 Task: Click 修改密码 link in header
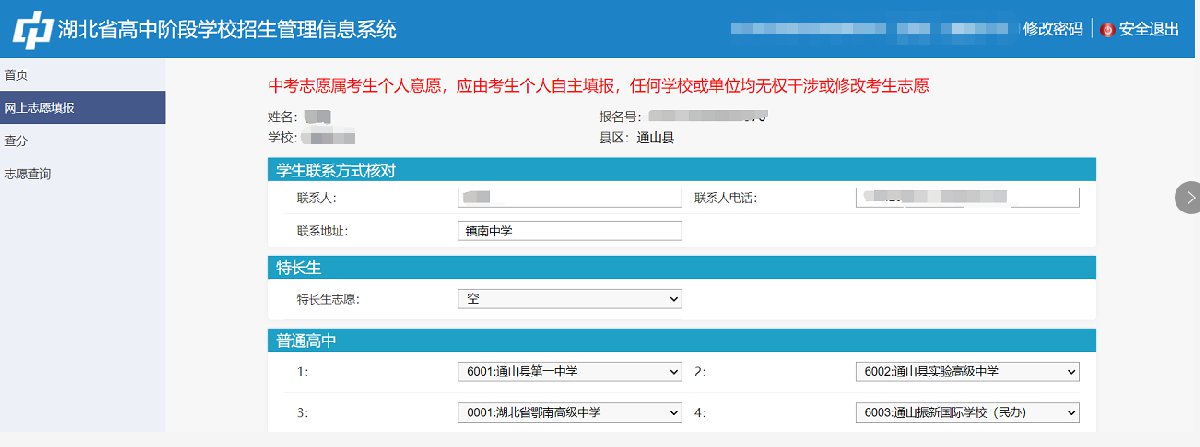(1053, 29)
